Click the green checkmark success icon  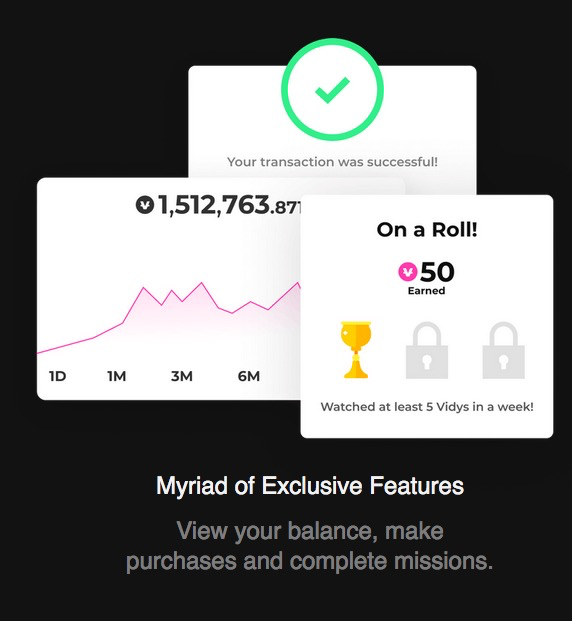[332, 90]
